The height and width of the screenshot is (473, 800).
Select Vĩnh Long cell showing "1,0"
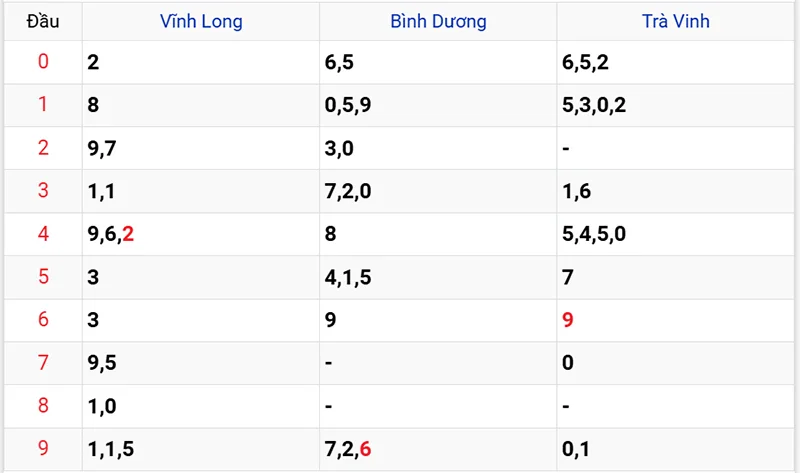102,407
